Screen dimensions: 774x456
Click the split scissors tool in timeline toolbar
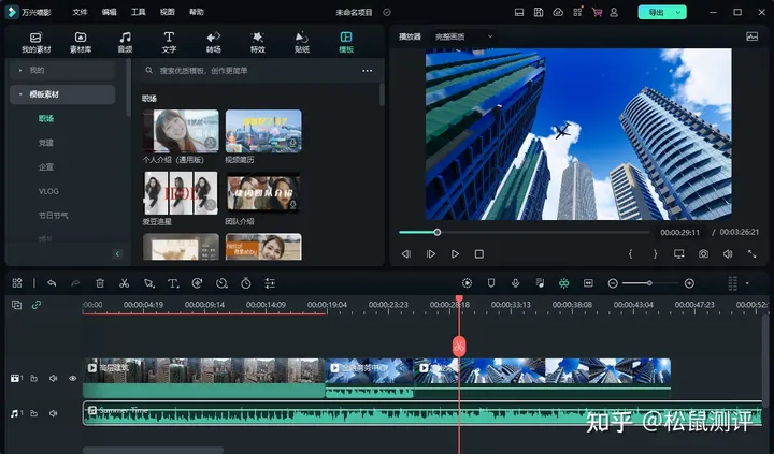[x=124, y=284]
